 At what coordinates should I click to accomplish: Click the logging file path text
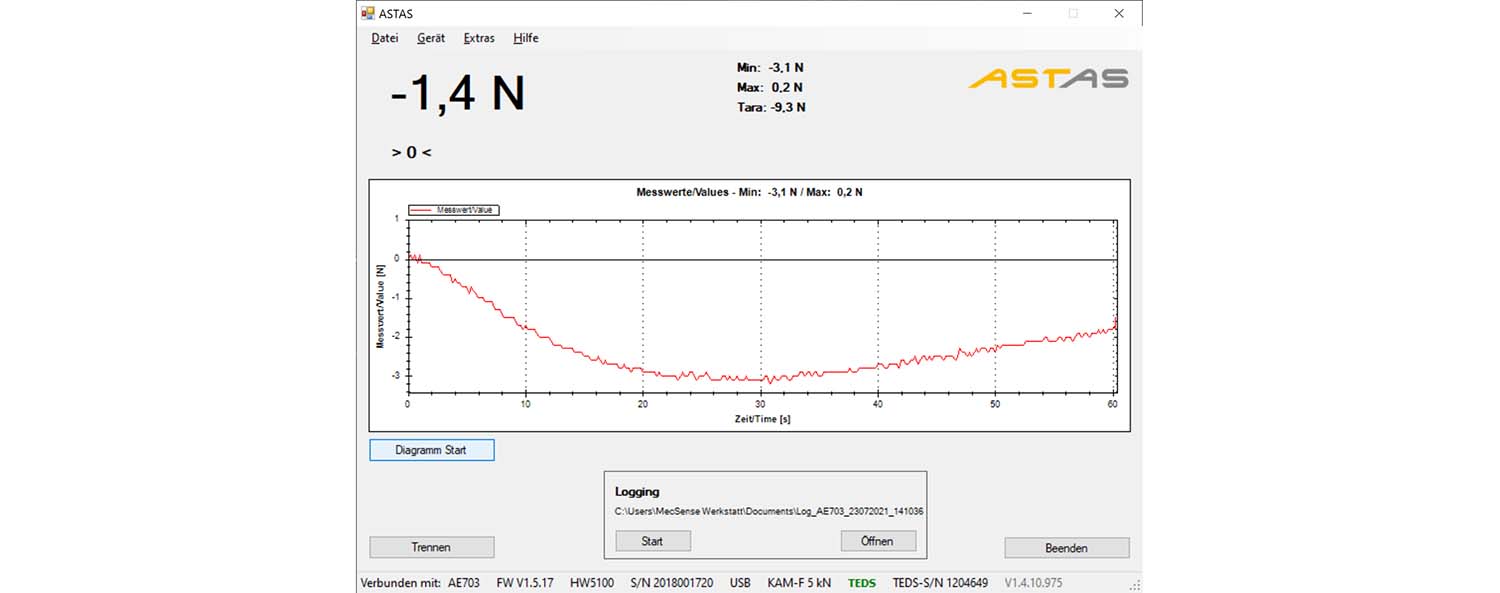[768, 511]
